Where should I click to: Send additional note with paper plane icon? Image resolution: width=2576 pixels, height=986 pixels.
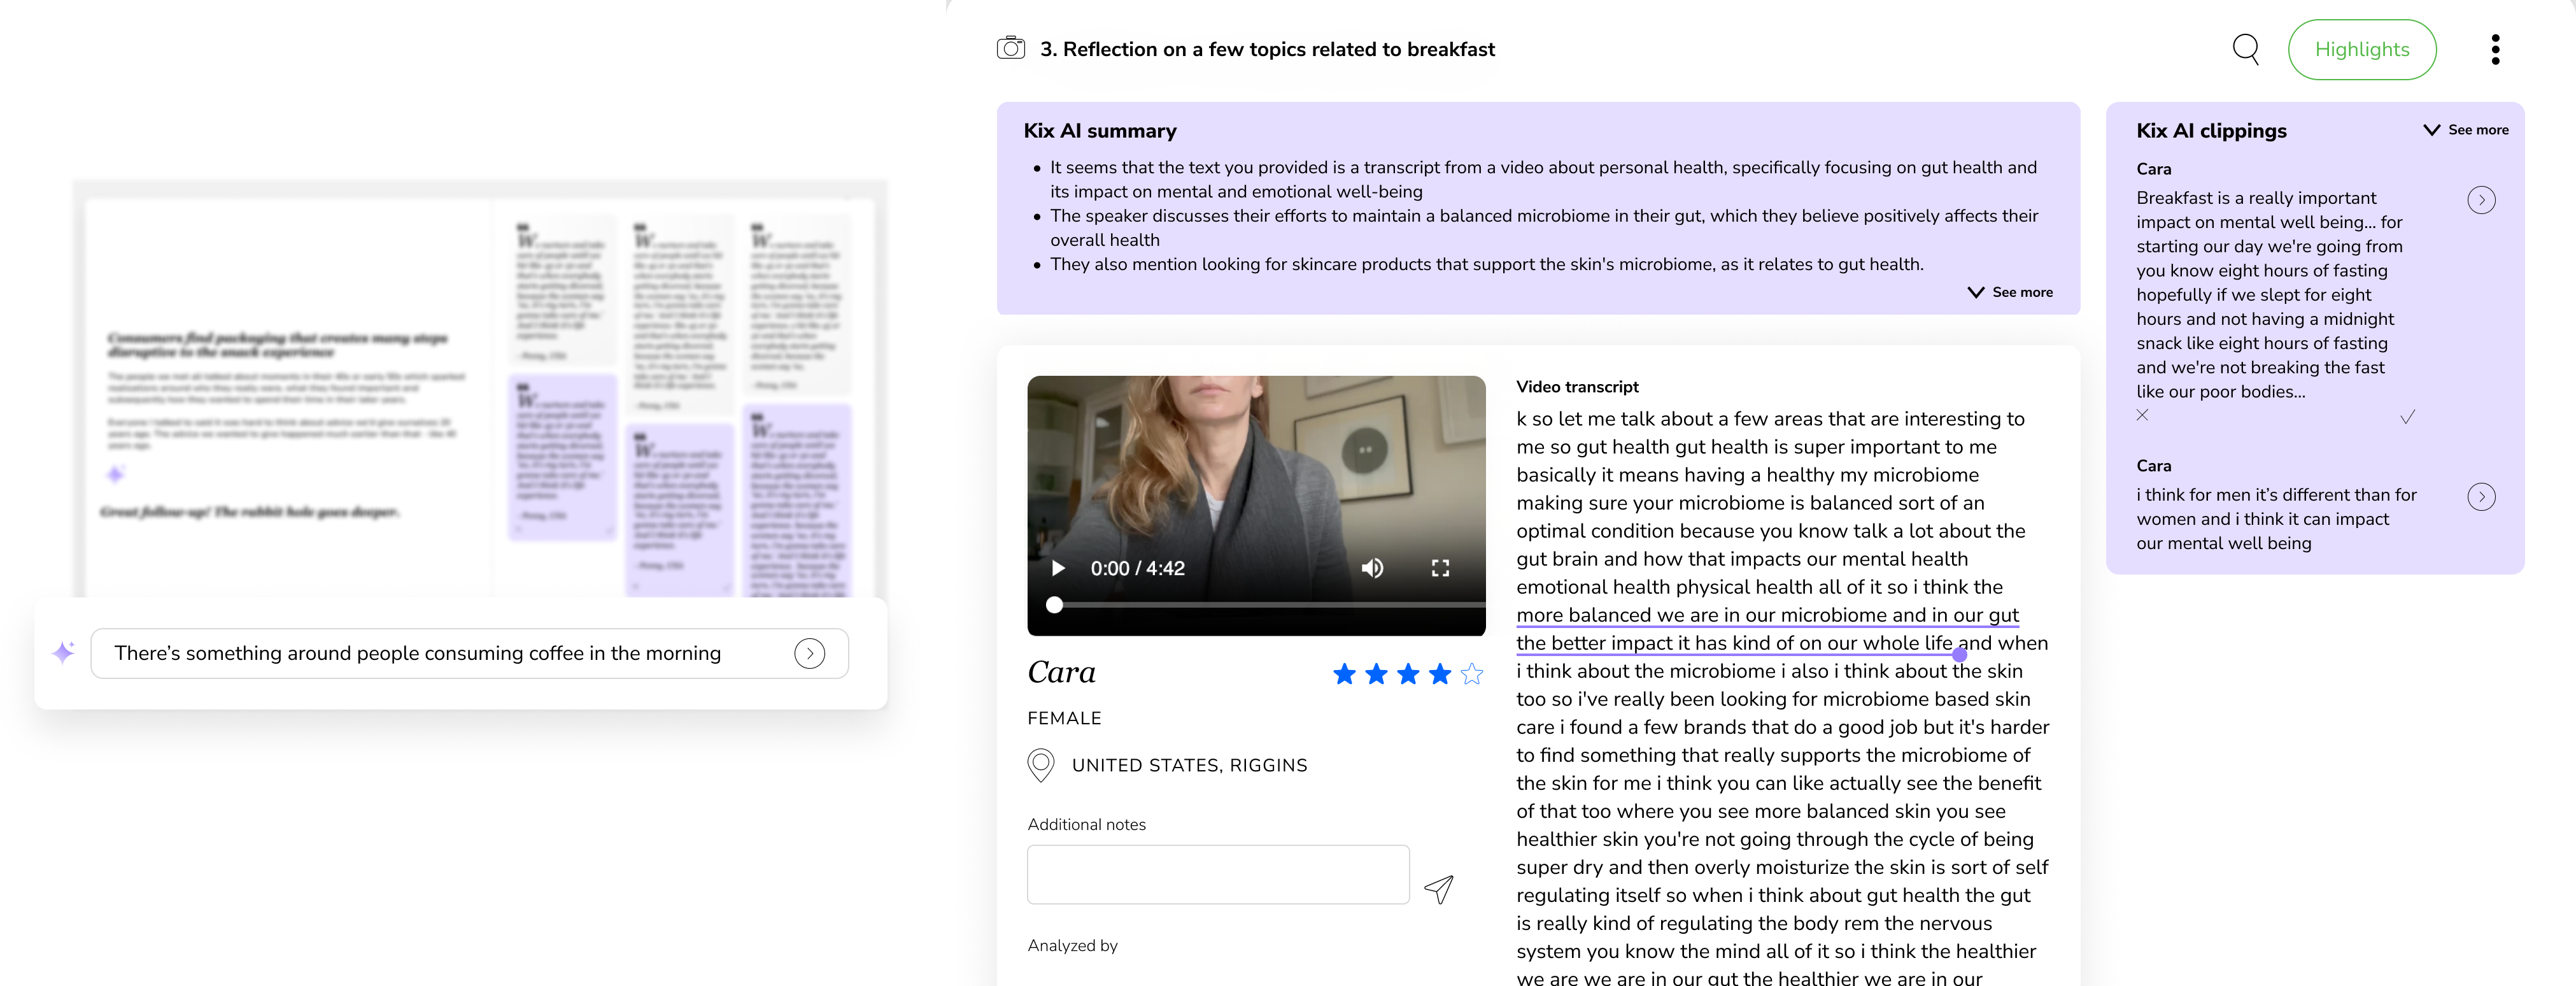click(x=1438, y=888)
